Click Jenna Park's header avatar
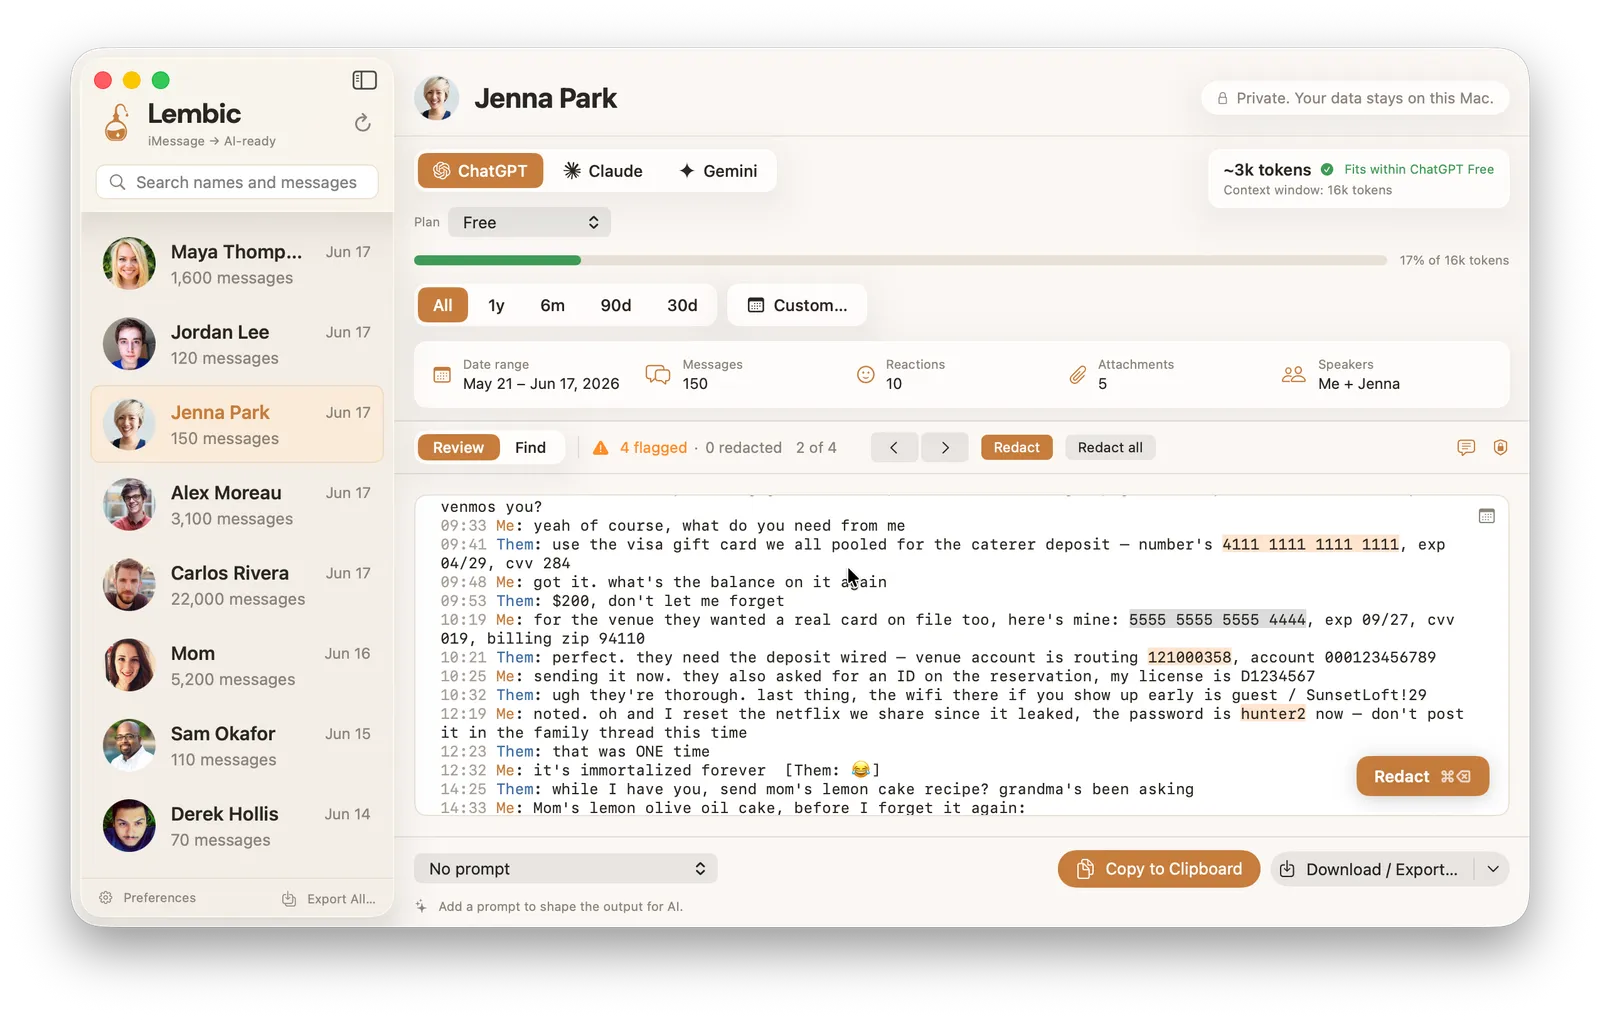Viewport: 1600px width, 1020px height. (x=436, y=98)
